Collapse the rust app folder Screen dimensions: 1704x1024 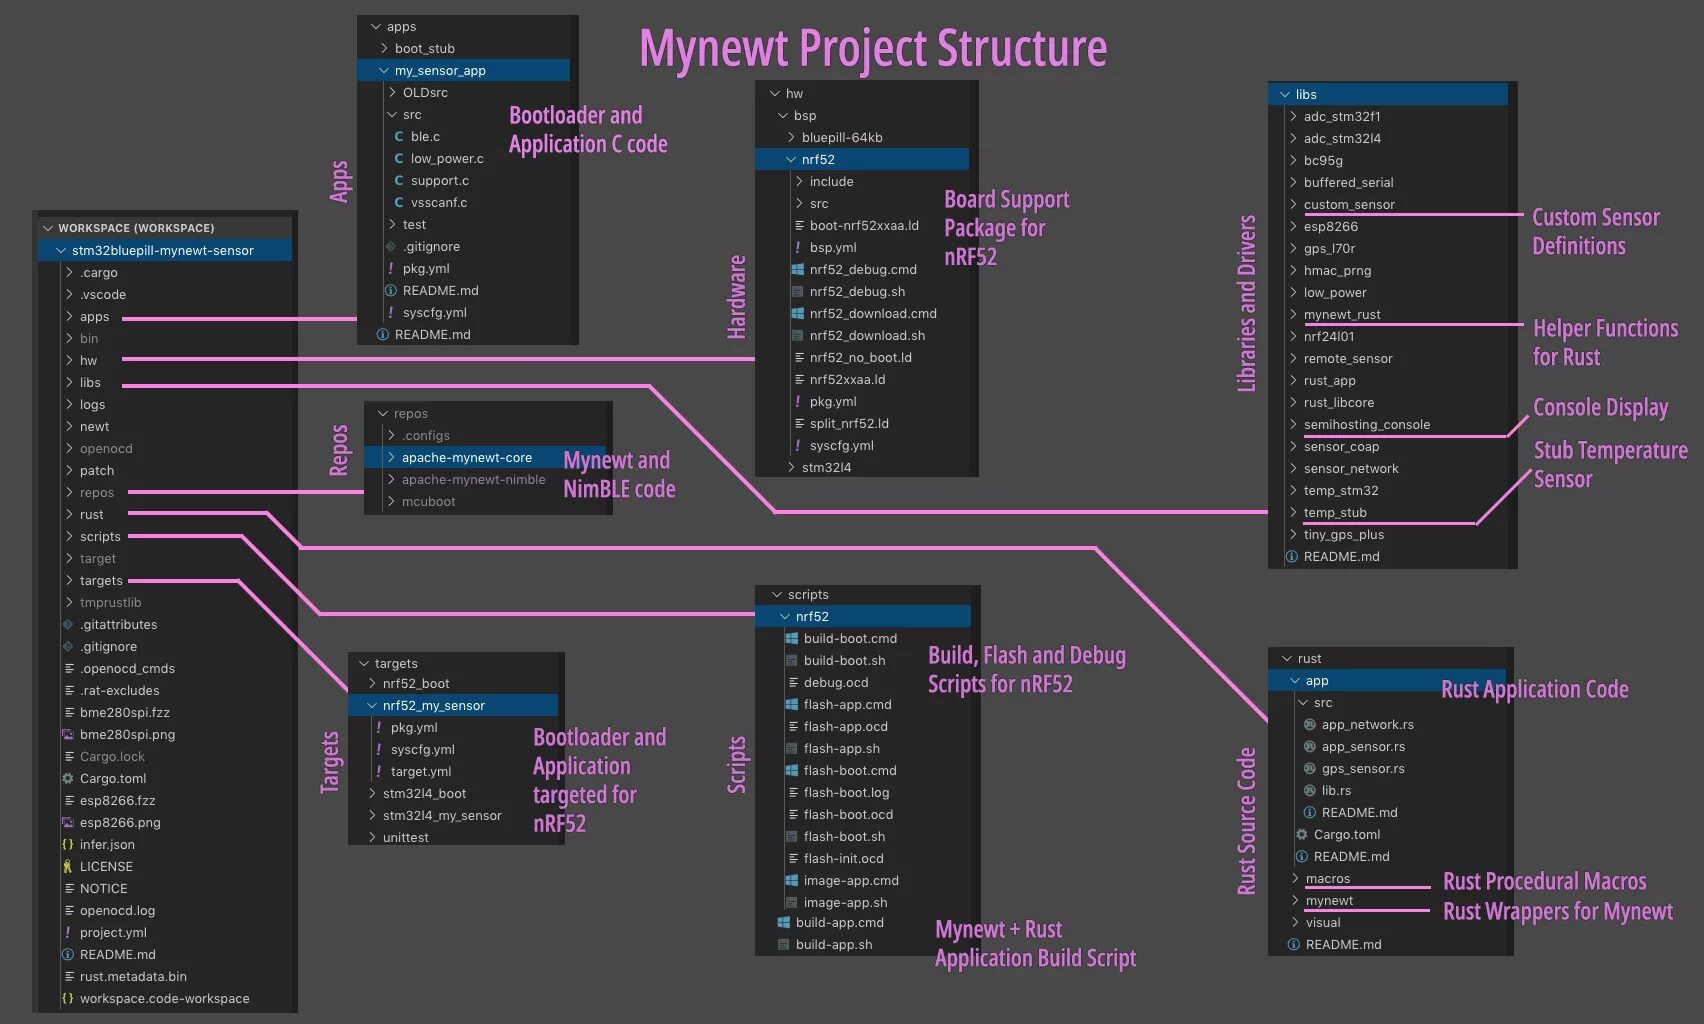1295,680
